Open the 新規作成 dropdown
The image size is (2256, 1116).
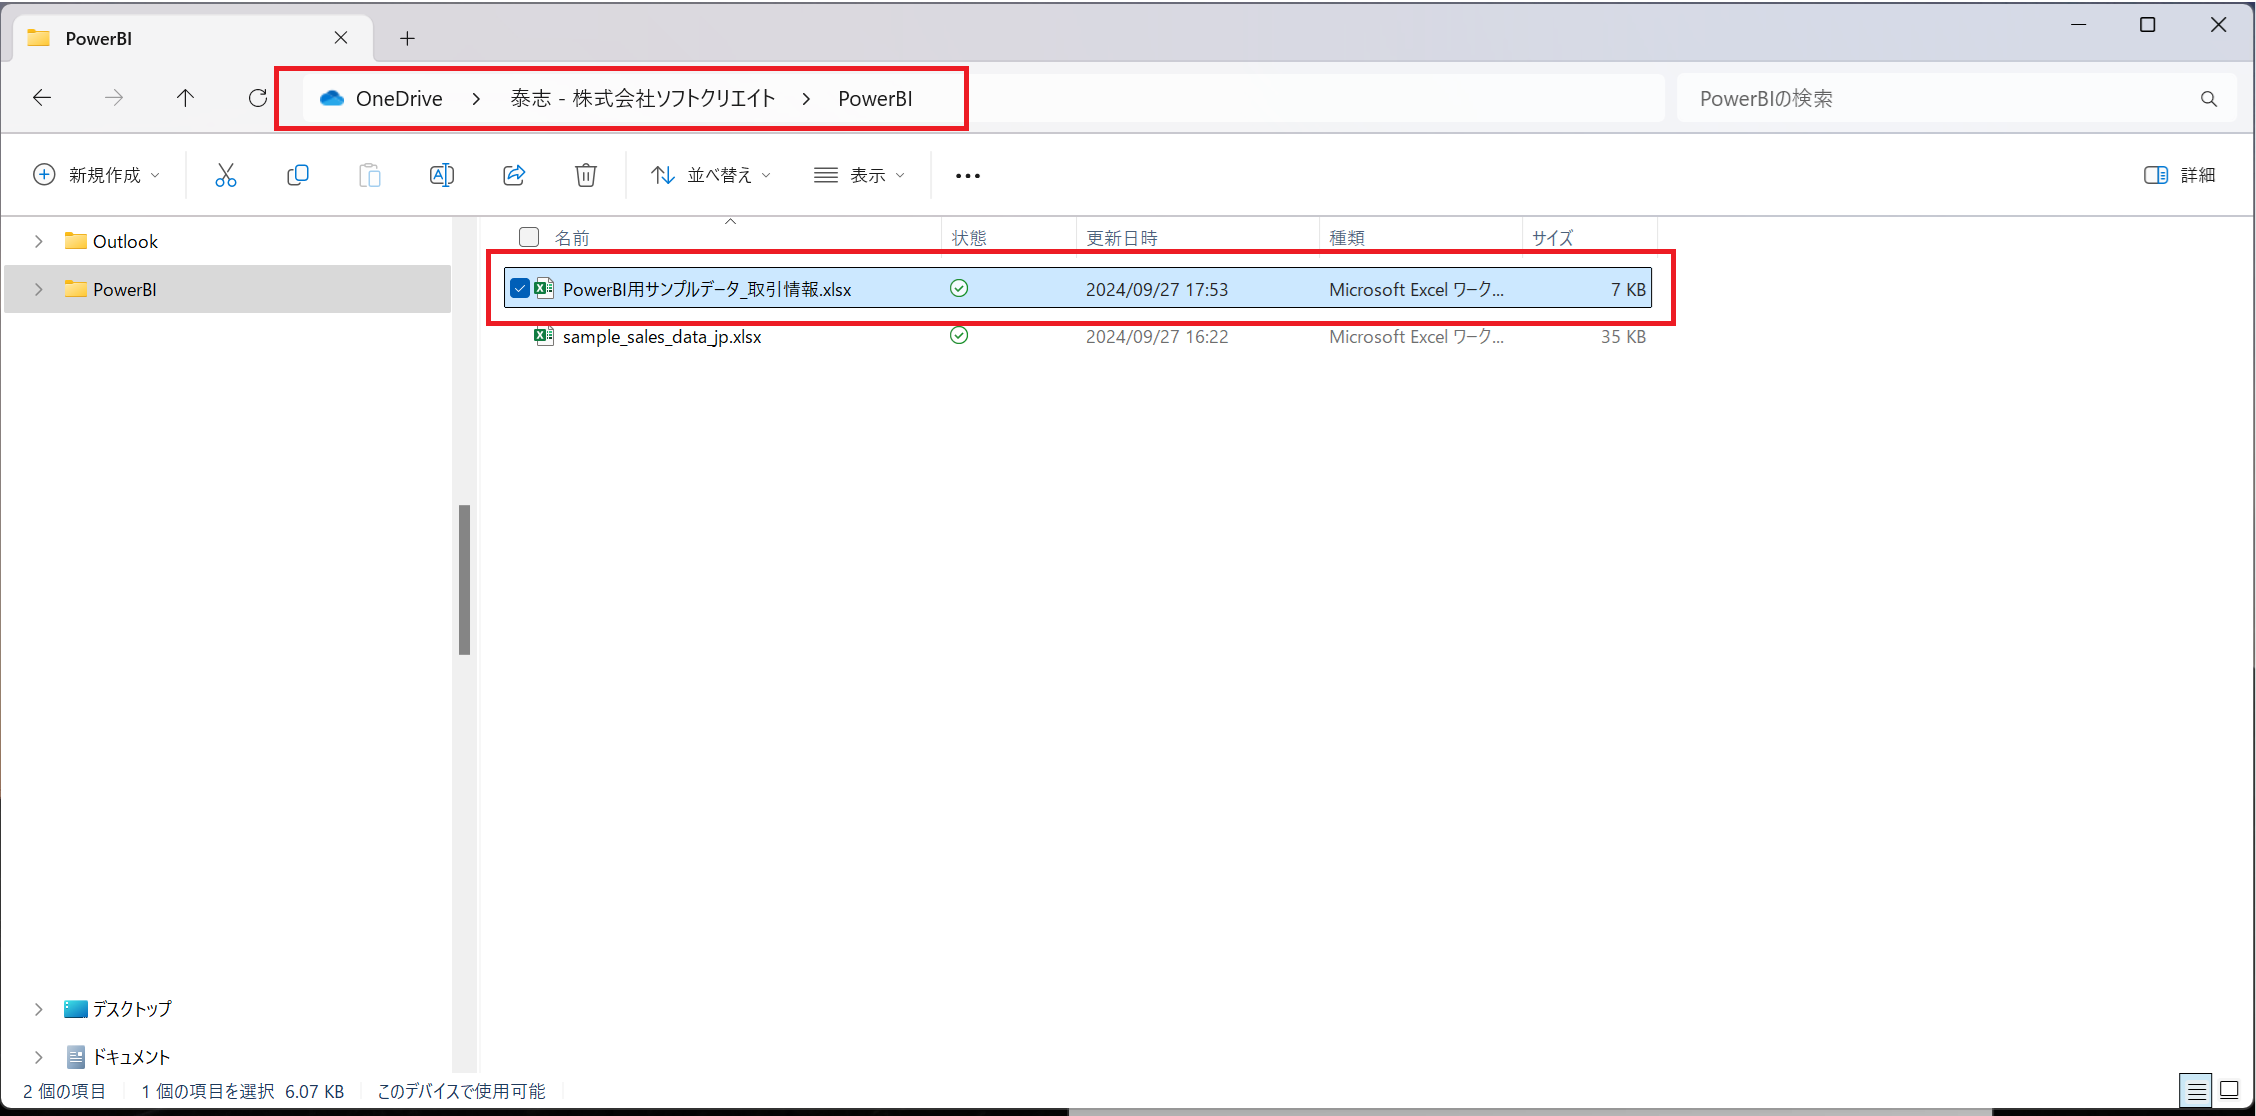tap(97, 175)
